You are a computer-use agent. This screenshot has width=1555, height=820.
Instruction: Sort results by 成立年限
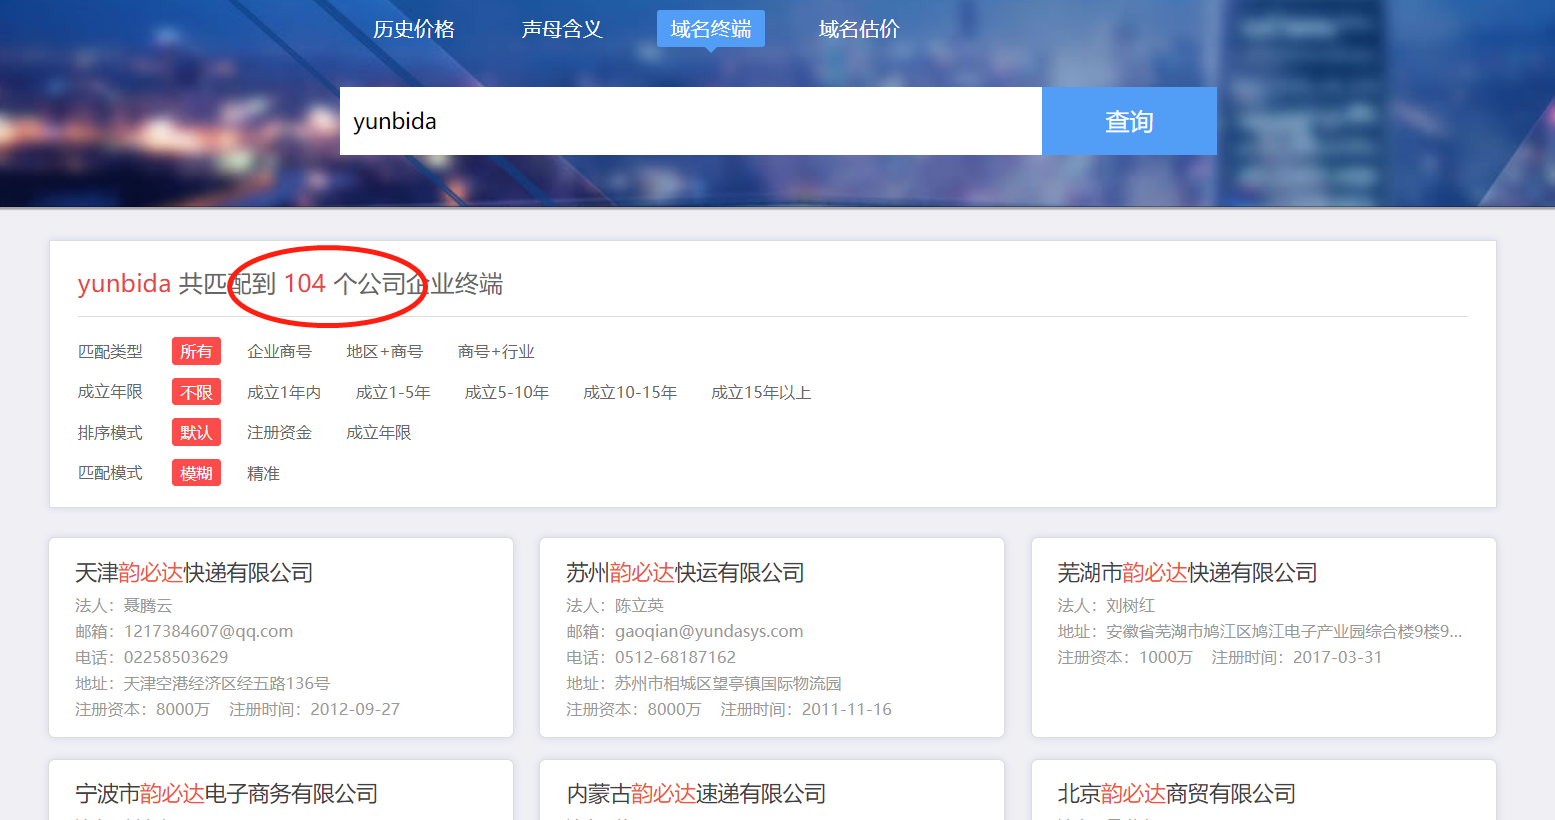coord(378,433)
